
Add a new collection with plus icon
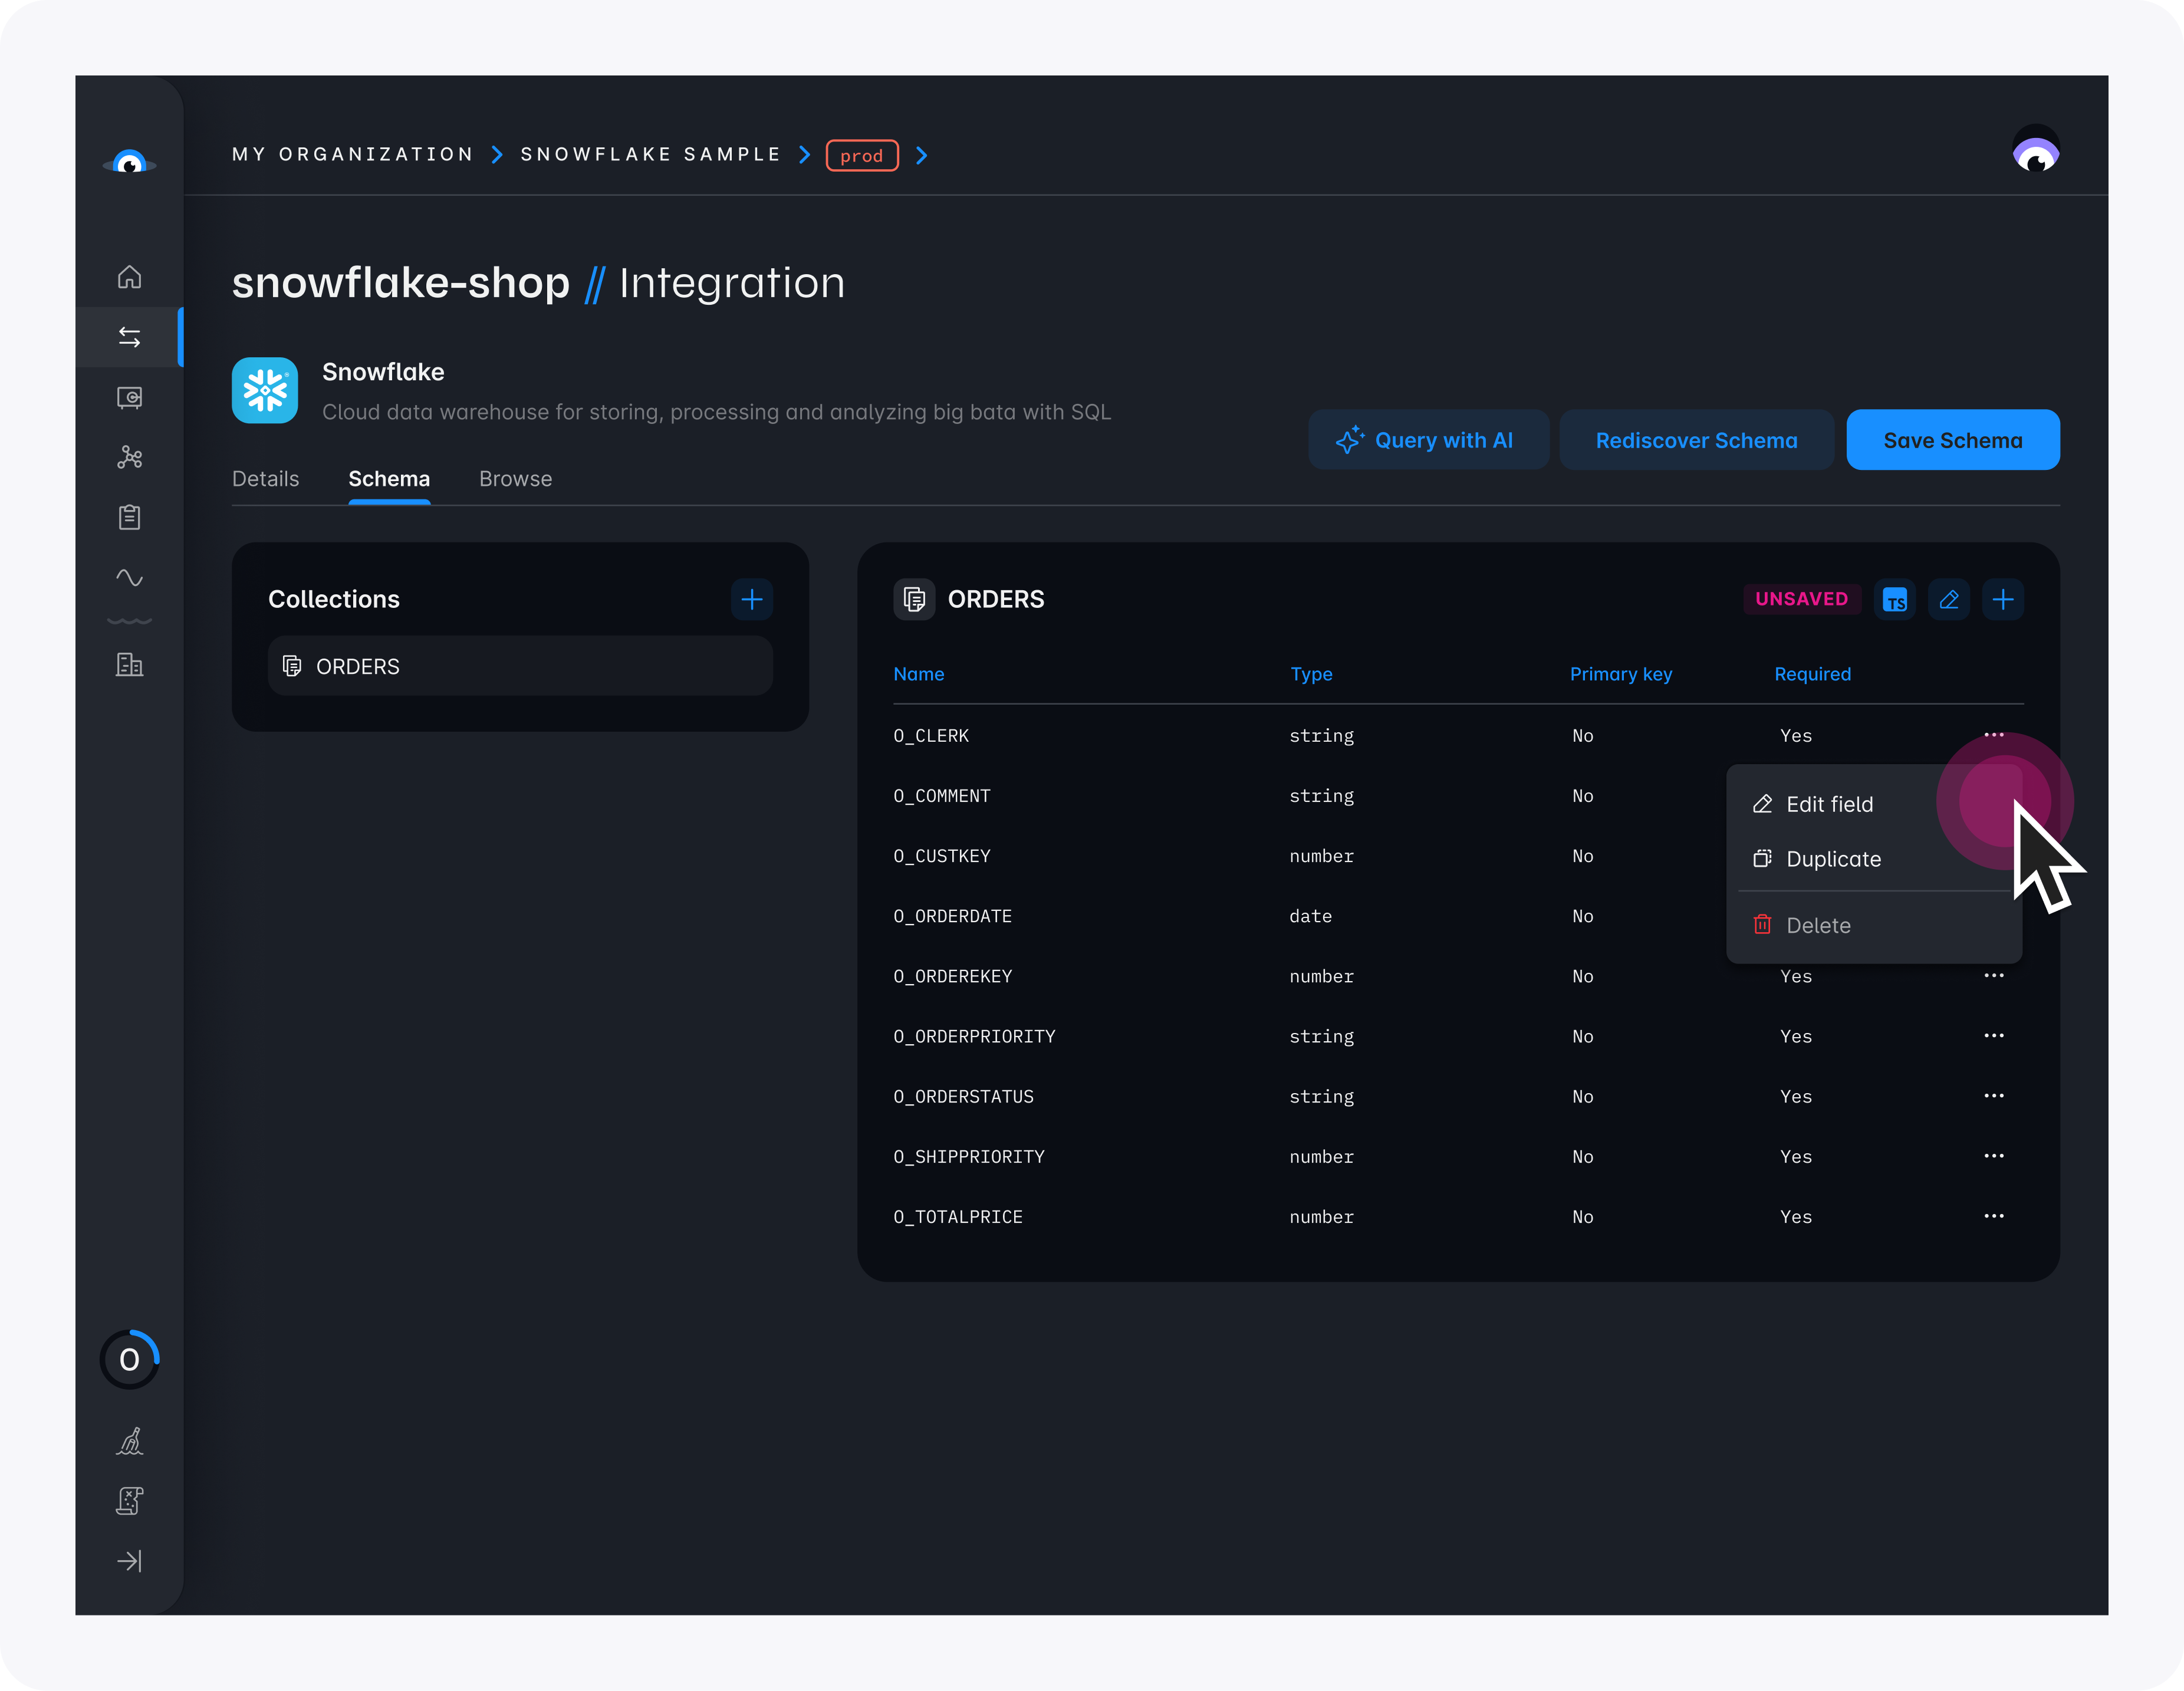pos(752,599)
